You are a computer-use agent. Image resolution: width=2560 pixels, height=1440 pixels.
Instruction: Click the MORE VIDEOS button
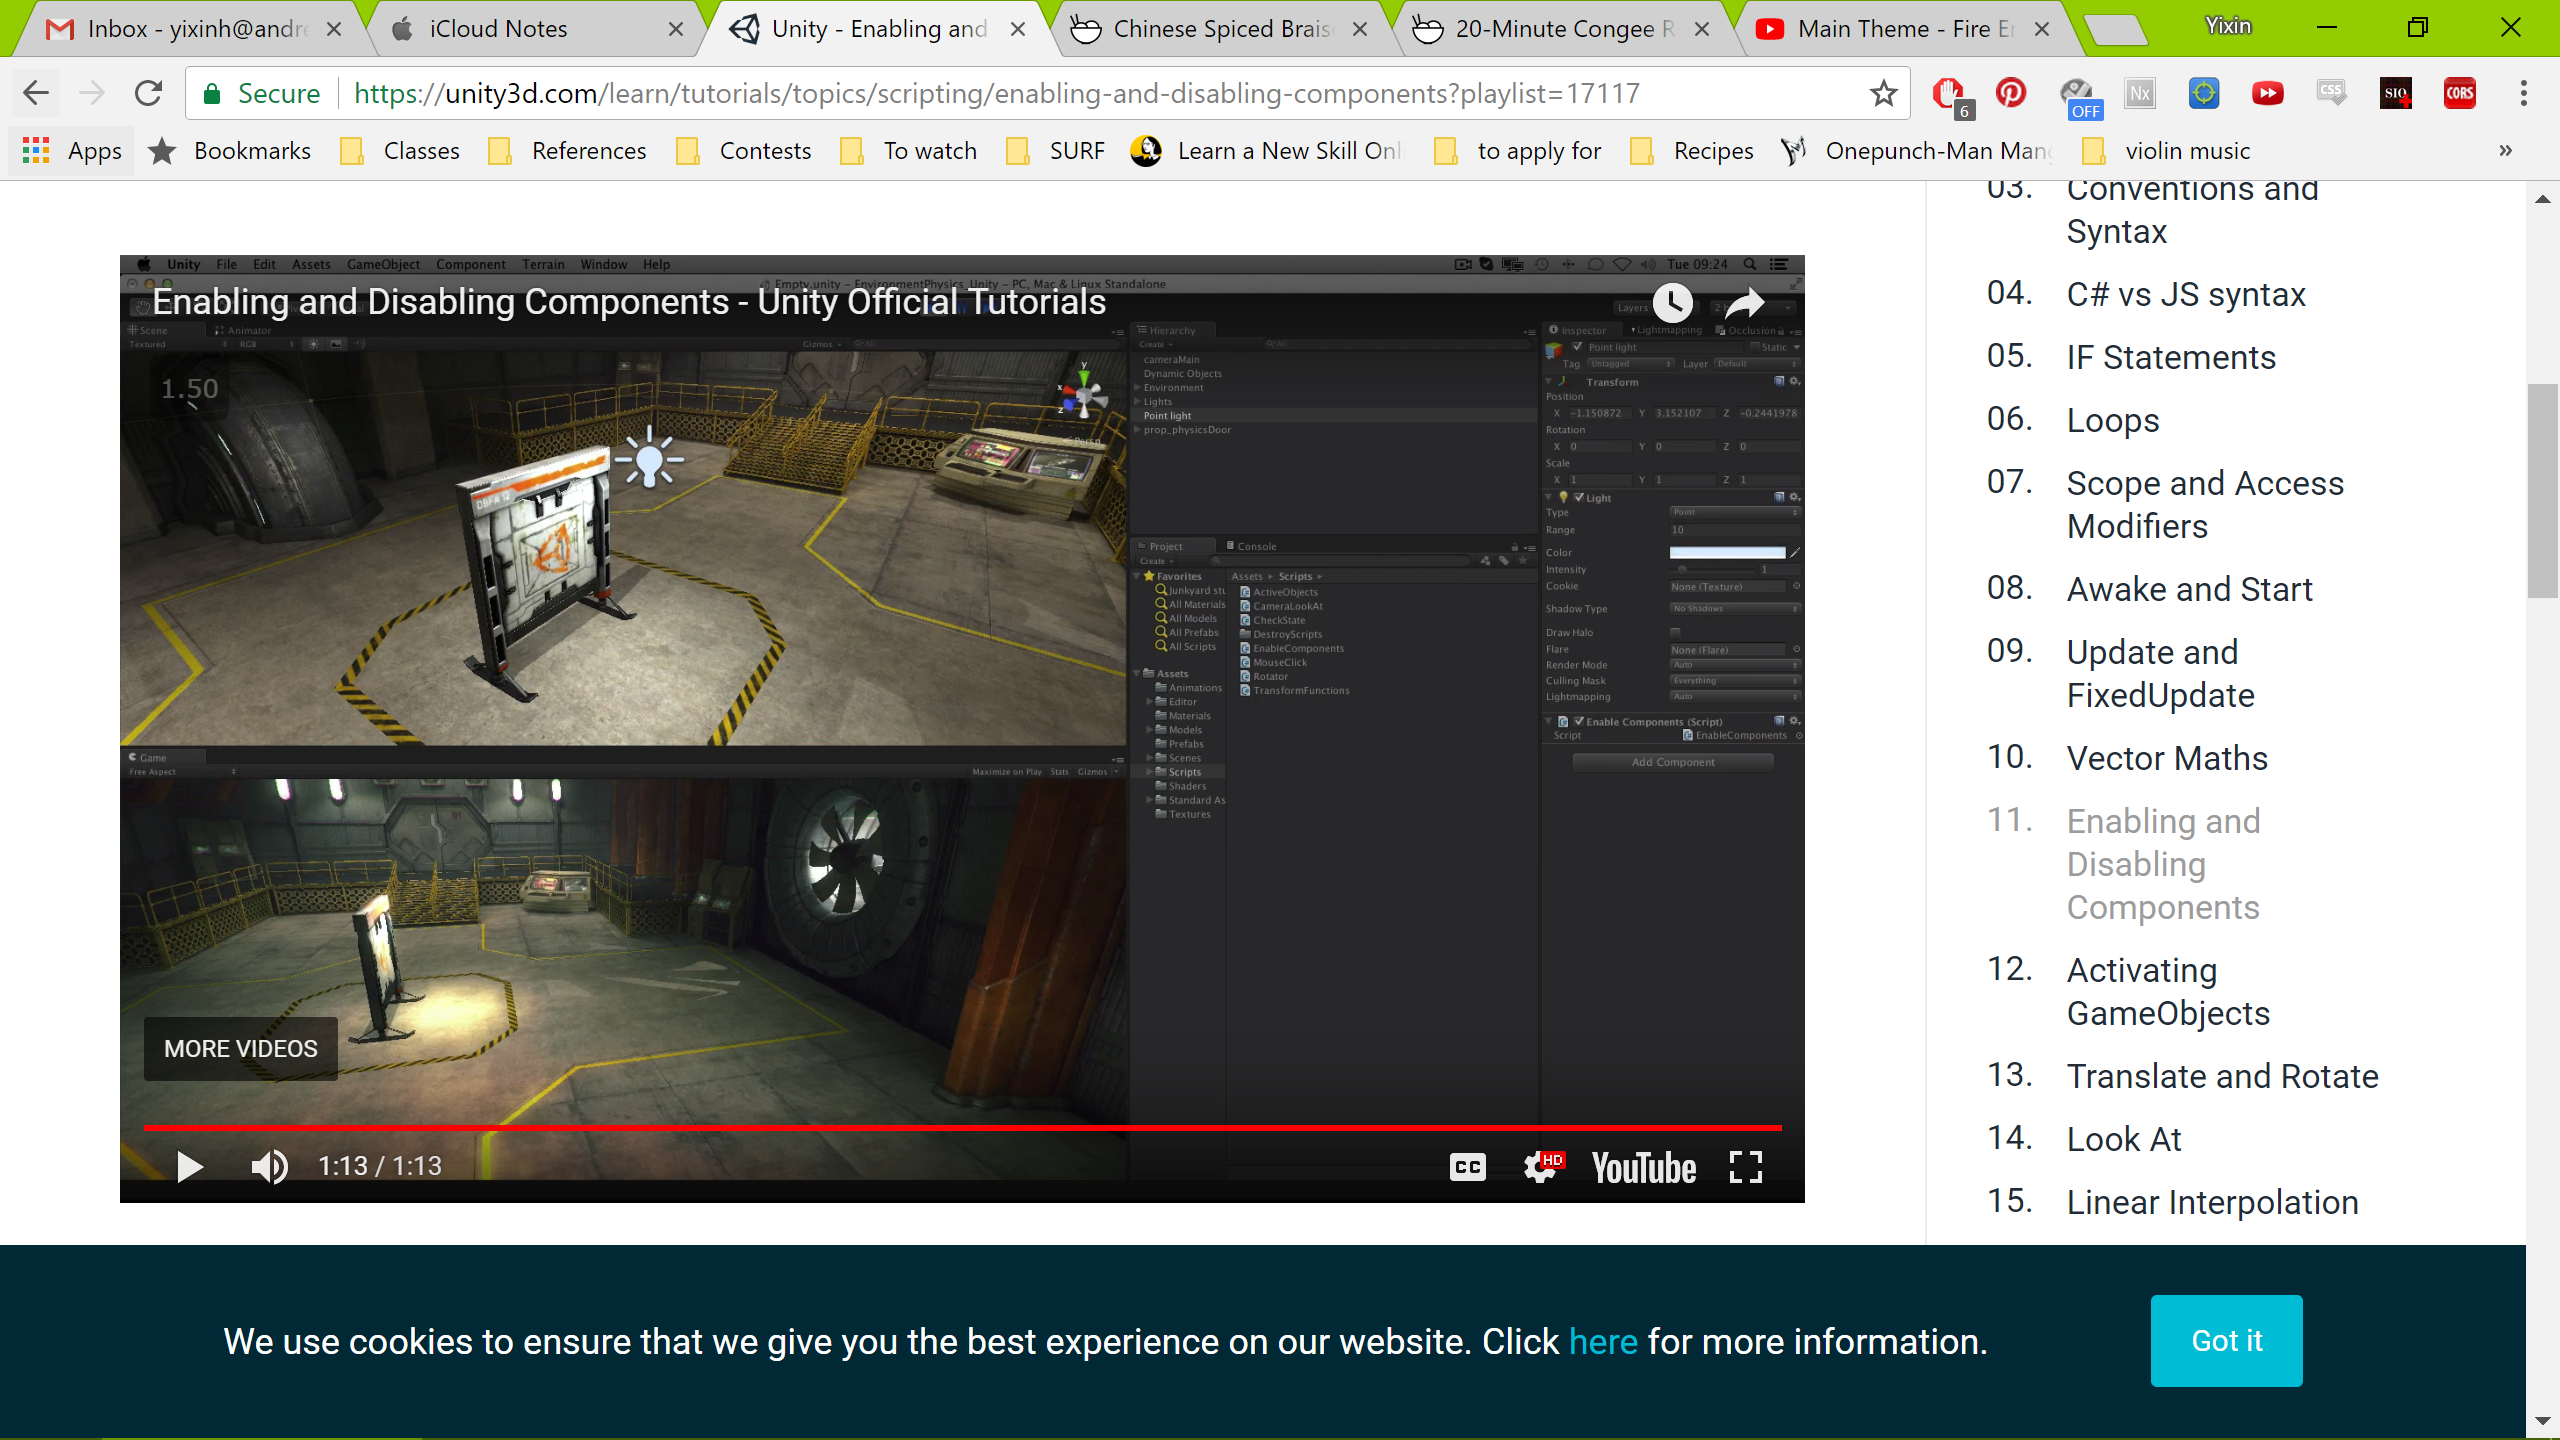(241, 1049)
